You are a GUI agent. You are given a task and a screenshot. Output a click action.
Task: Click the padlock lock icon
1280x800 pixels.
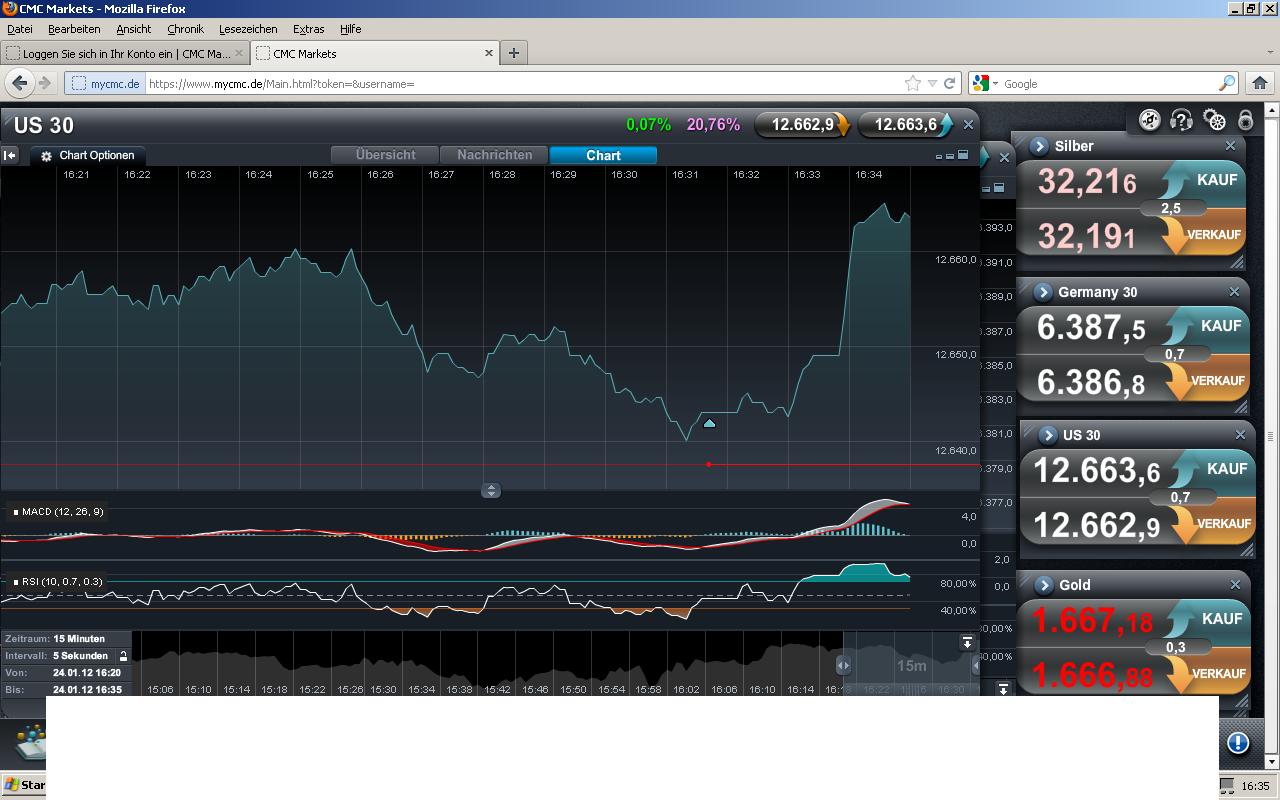click(x=1245, y=120)
